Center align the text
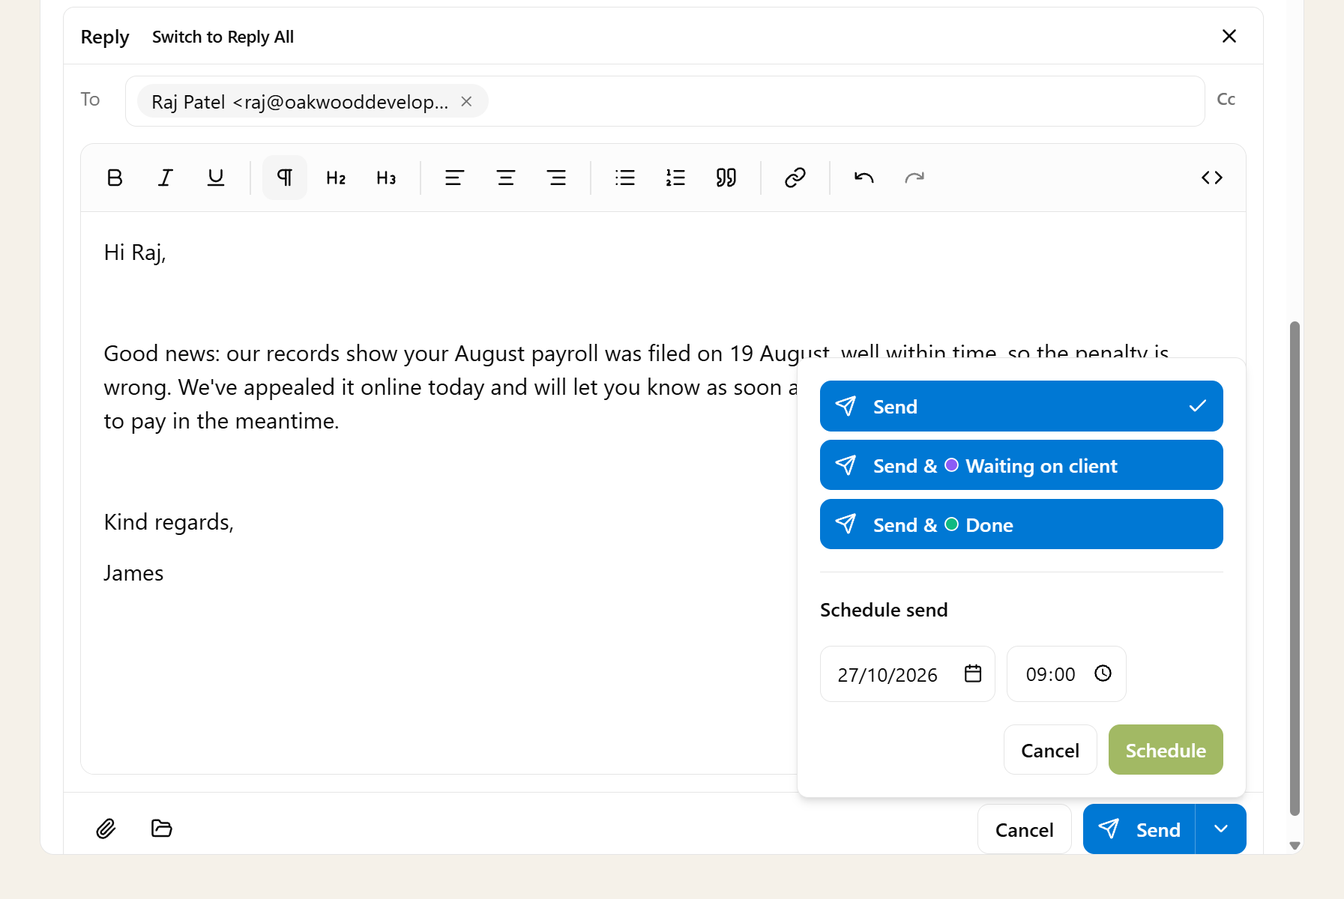The height and width of the screenshot is (899, 1344). coord(506,178)
